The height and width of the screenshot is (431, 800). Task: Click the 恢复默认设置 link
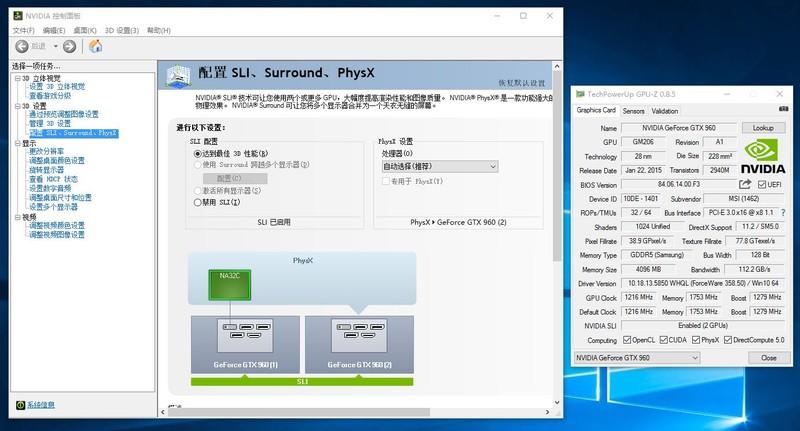[521, 83]
